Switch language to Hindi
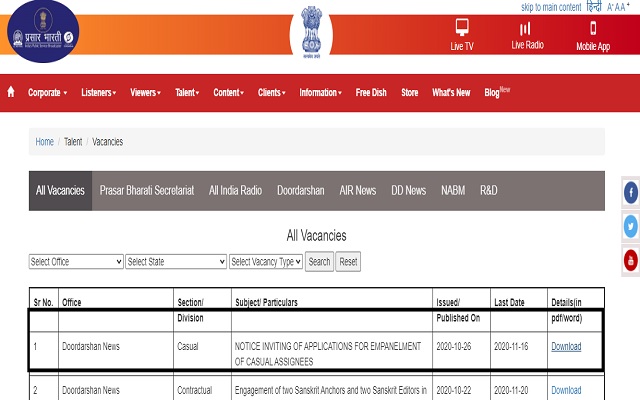Viewport: 640px width, 400px height. [594, 7]
